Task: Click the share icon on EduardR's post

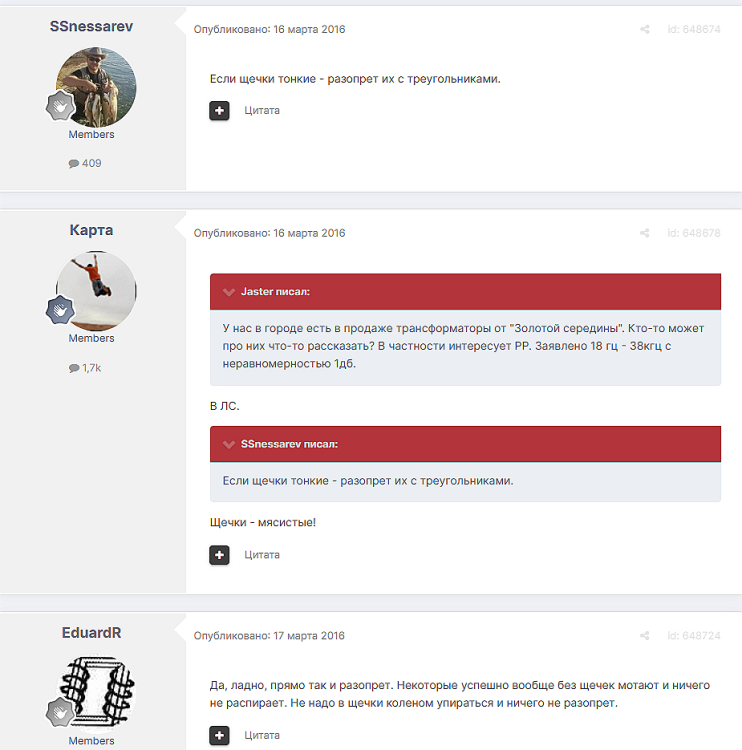Action: pyautogui.click(x=644, y=636)
